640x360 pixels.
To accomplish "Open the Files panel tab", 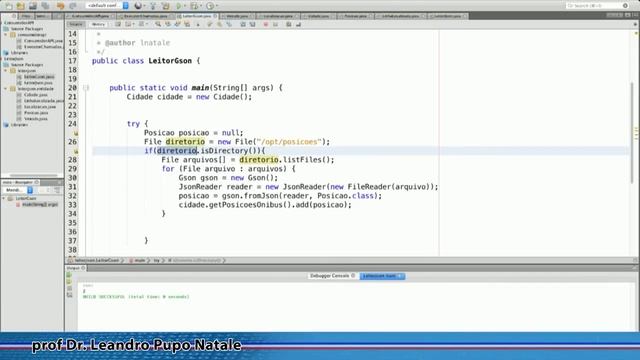I will coord(26,16).
